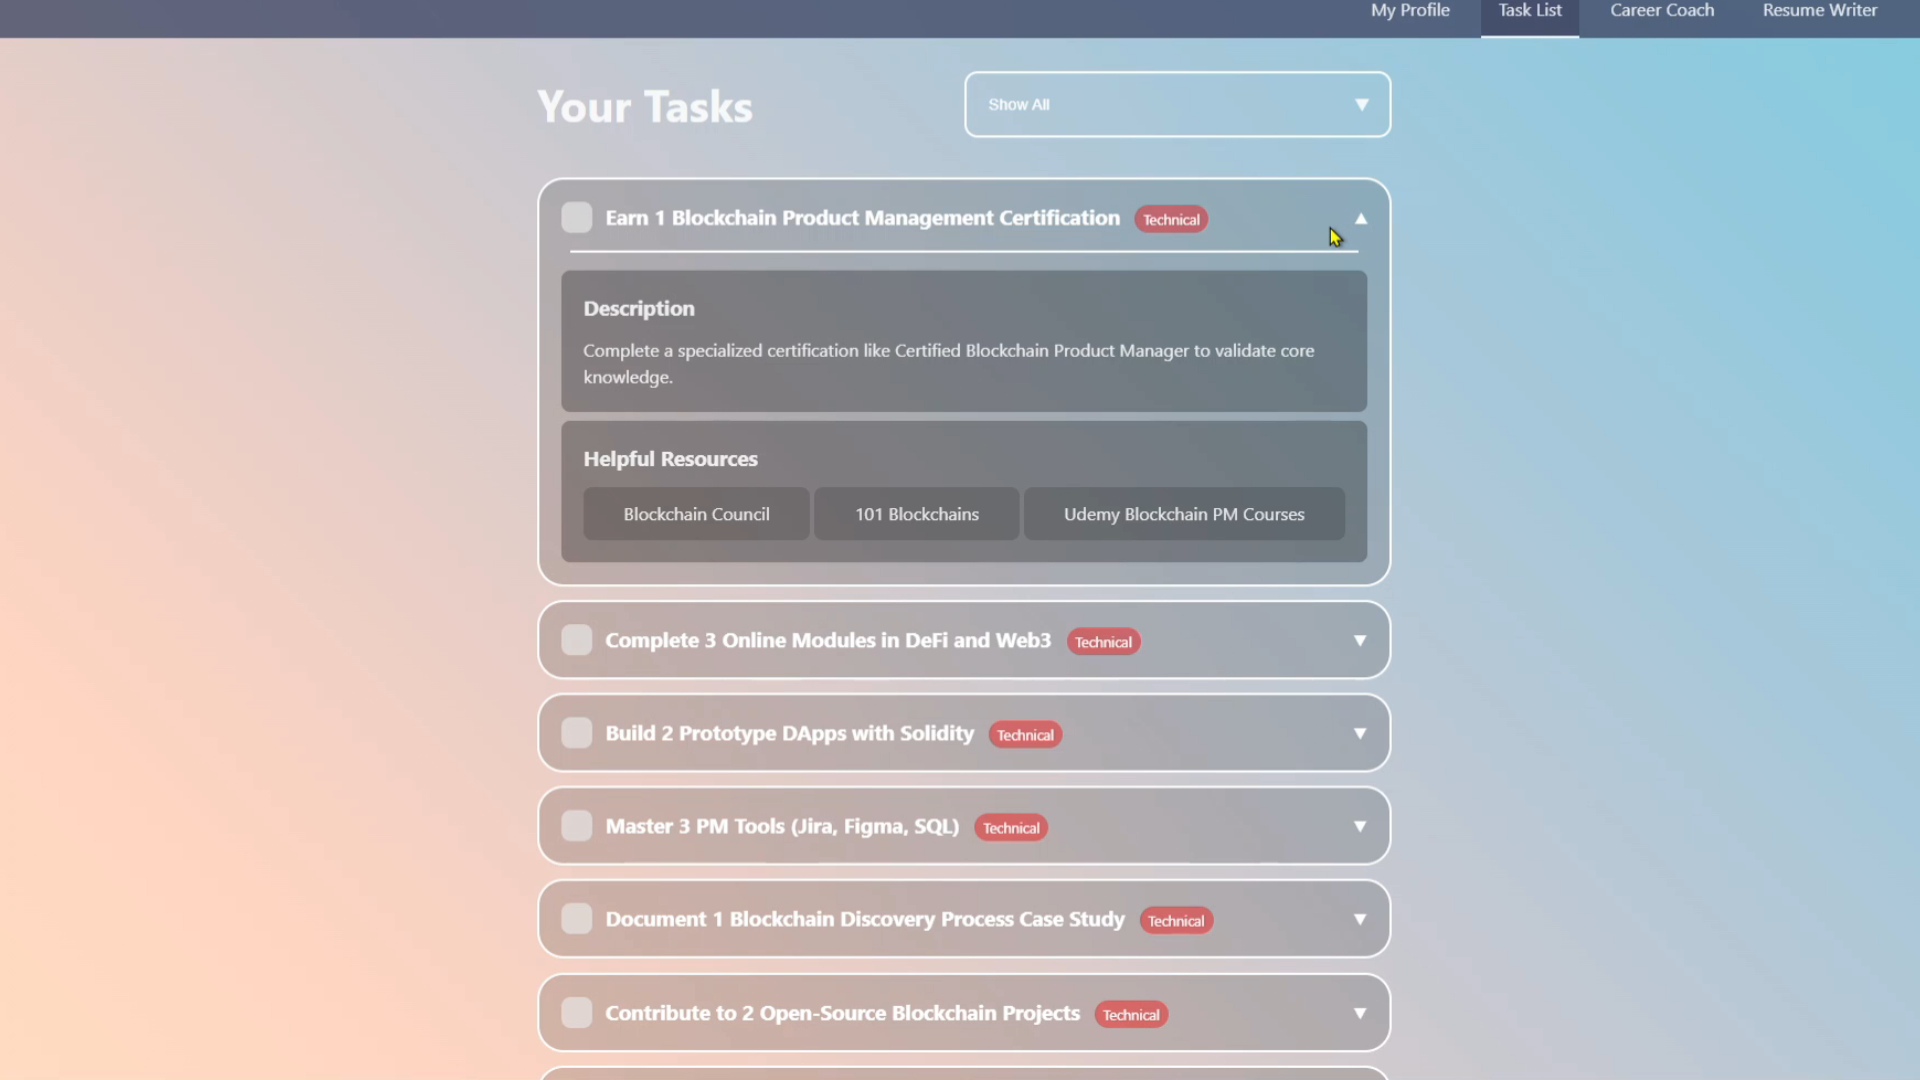Viewport: 1920px width, 1080px height.
Task: Open the 101 Blockchains resource
Action: [x=916, y=514]
